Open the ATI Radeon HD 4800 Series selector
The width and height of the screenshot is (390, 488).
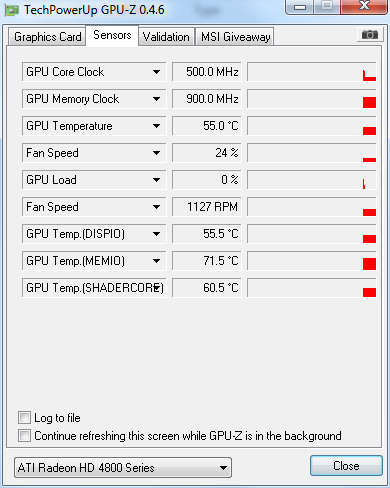[x=123, y=467]
